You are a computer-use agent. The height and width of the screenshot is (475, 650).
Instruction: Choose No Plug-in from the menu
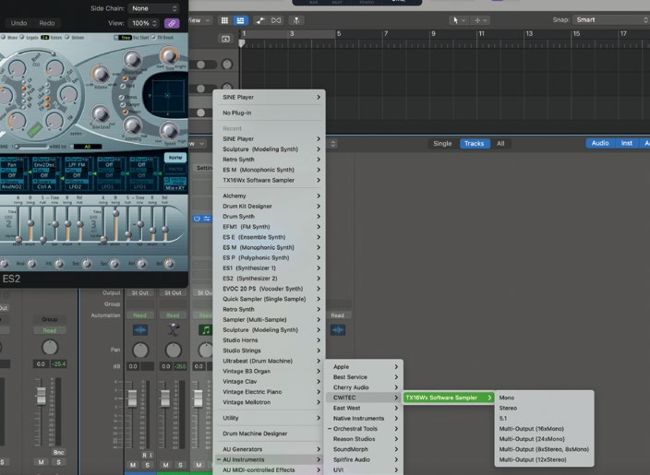pos(269,113)
